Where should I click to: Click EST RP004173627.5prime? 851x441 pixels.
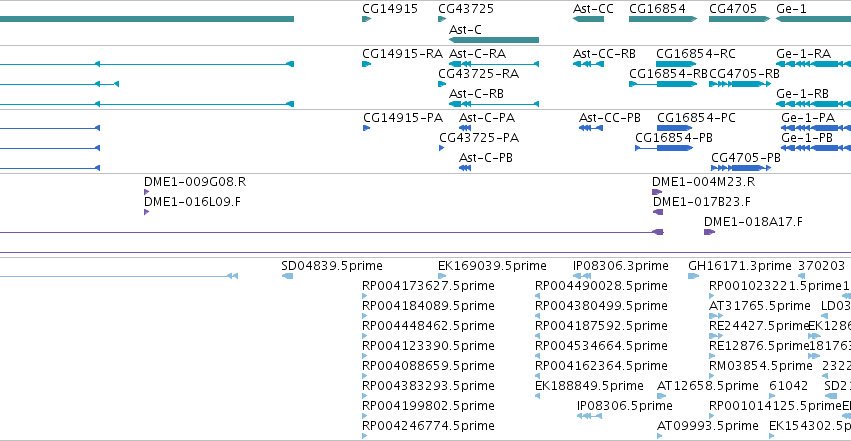[365, 296]
